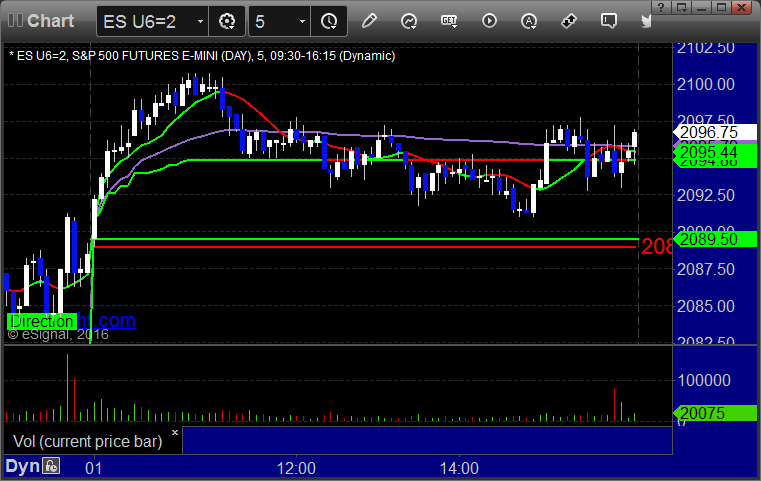
Task: Click the Vol (current price bar) label
Action: tap(87, 441)
